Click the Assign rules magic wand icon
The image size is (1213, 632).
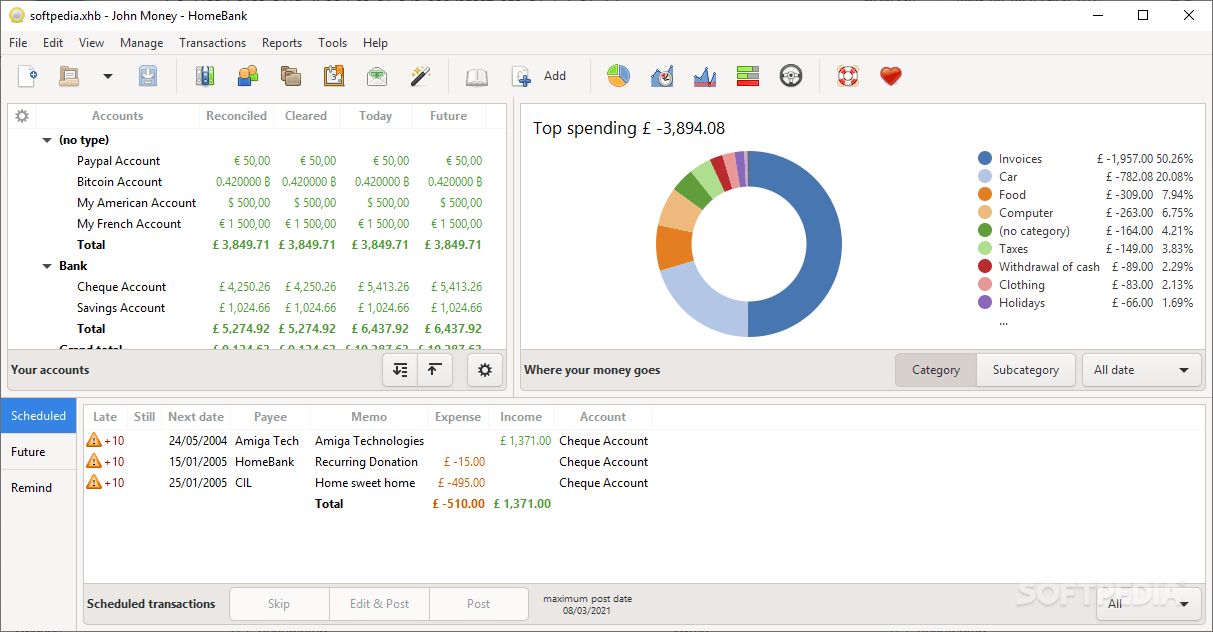[420, 75]
